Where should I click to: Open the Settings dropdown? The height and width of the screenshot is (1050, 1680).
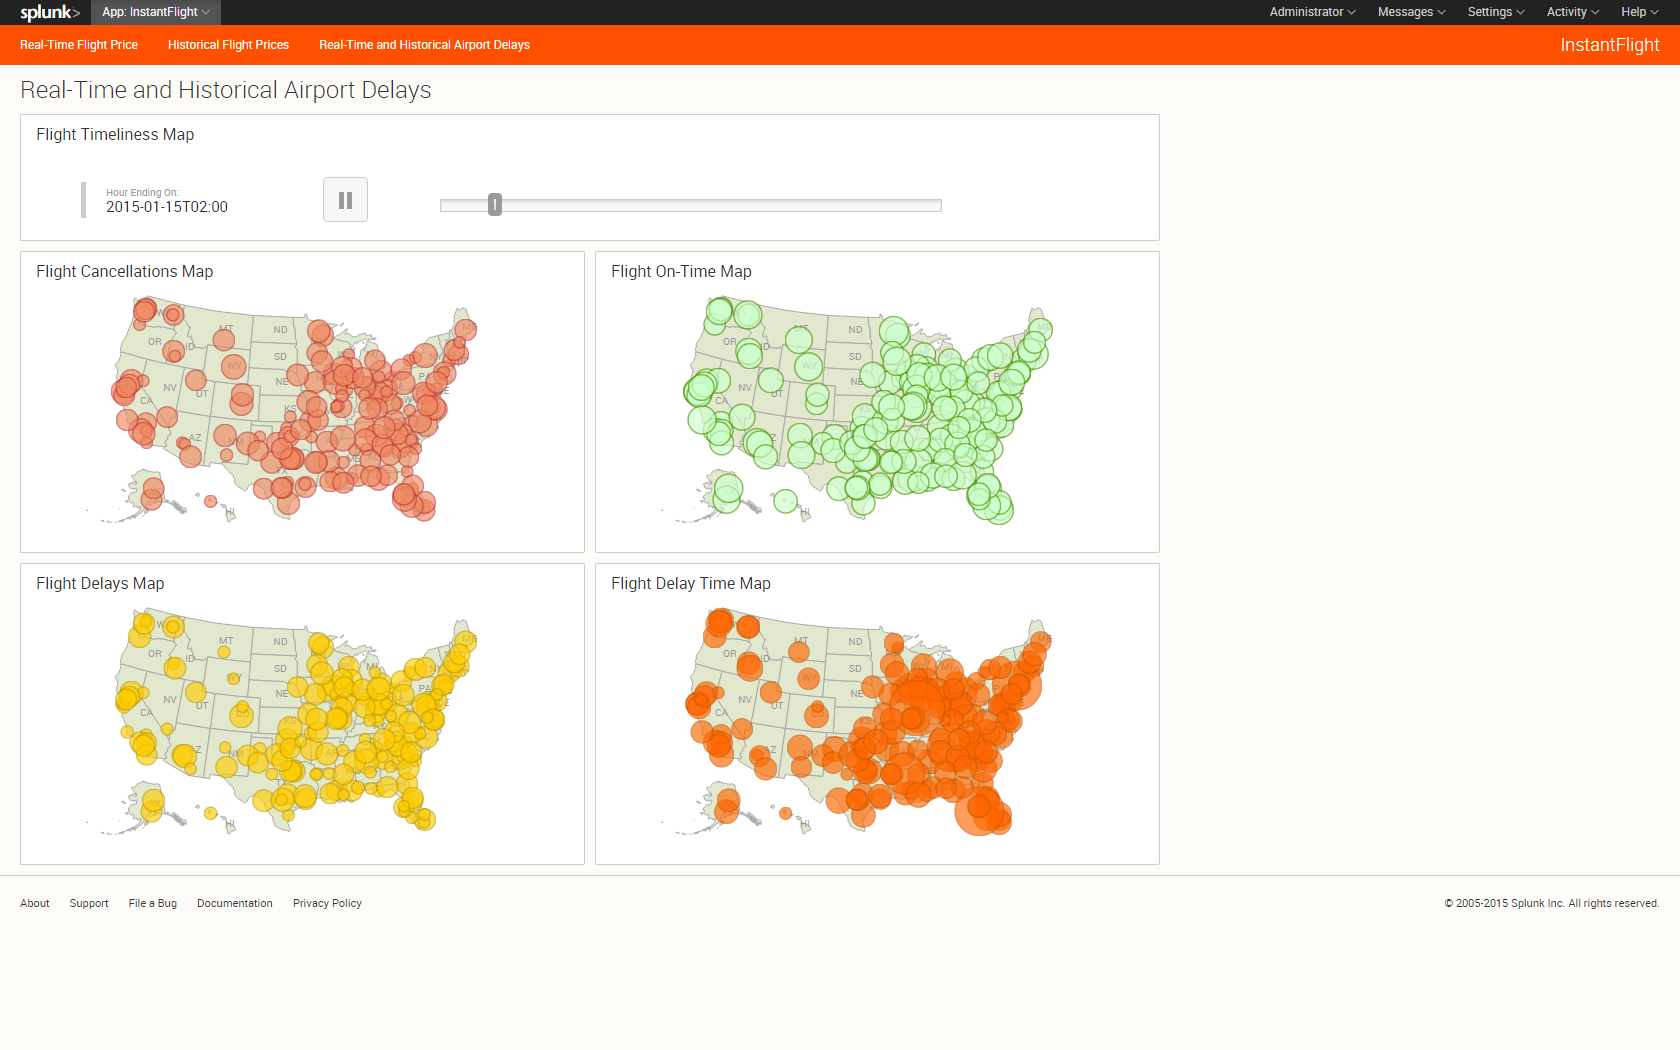[x=1496, y=12]
